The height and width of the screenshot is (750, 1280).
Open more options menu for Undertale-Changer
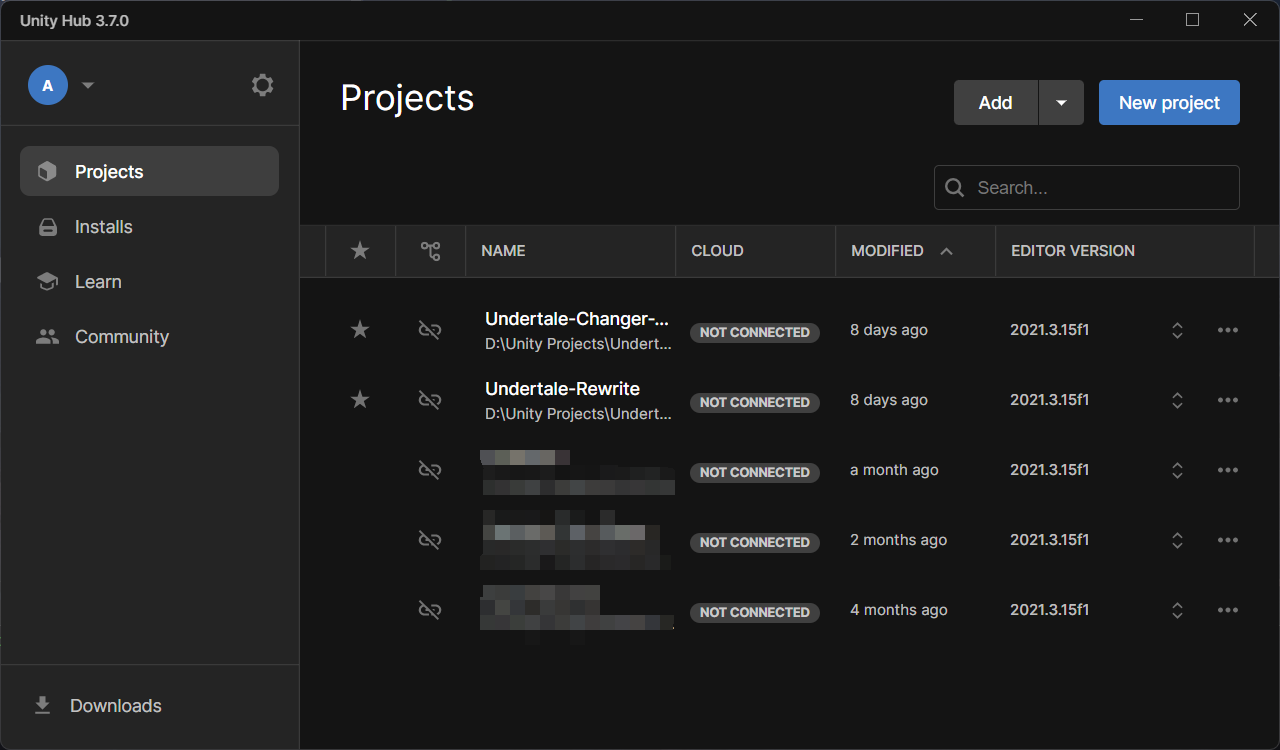point(1228,330)
